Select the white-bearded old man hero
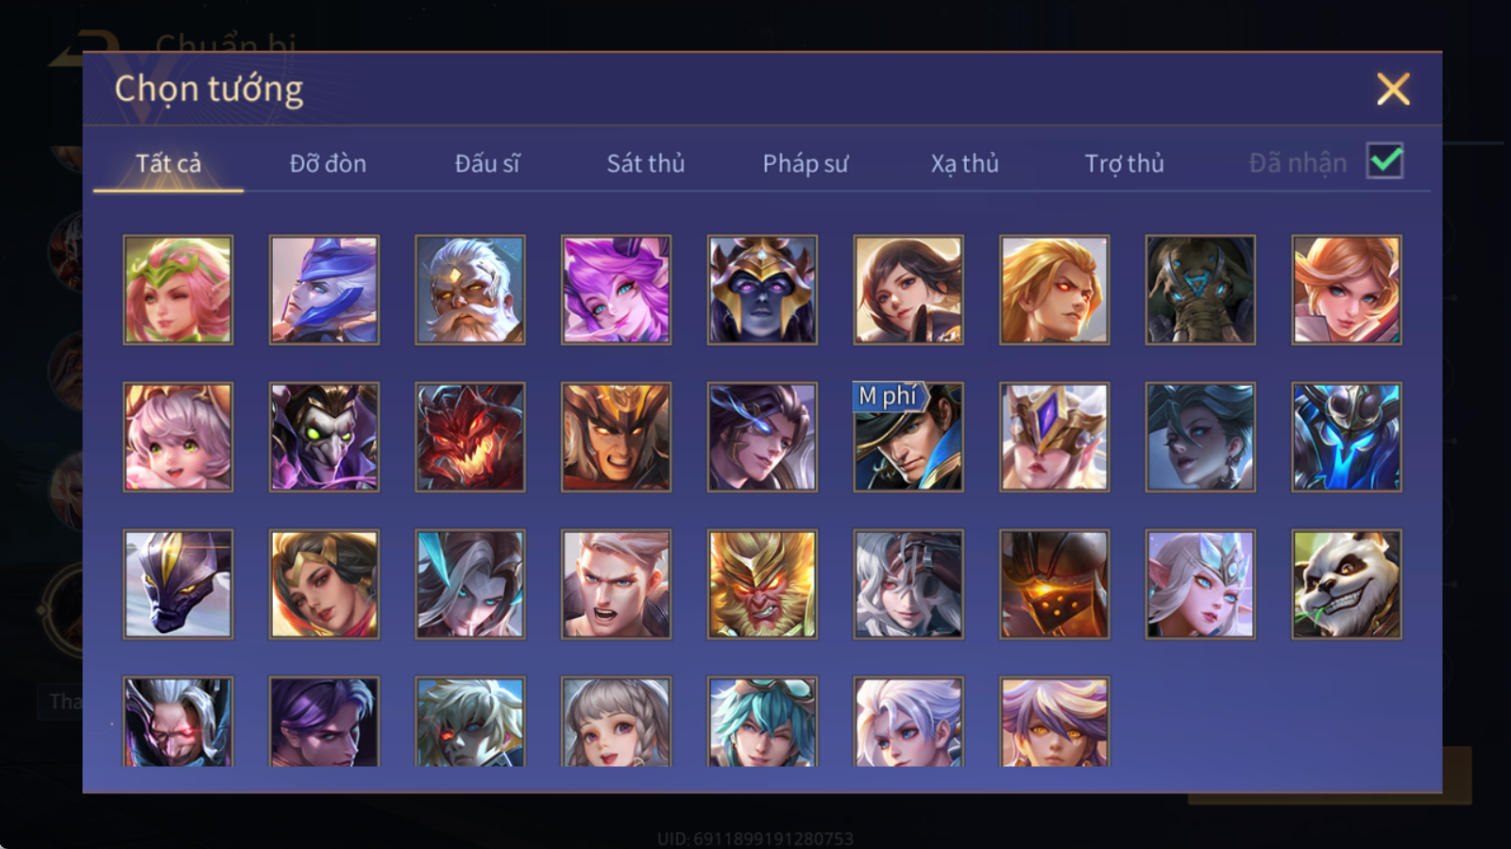 click(x=470, y=290)
